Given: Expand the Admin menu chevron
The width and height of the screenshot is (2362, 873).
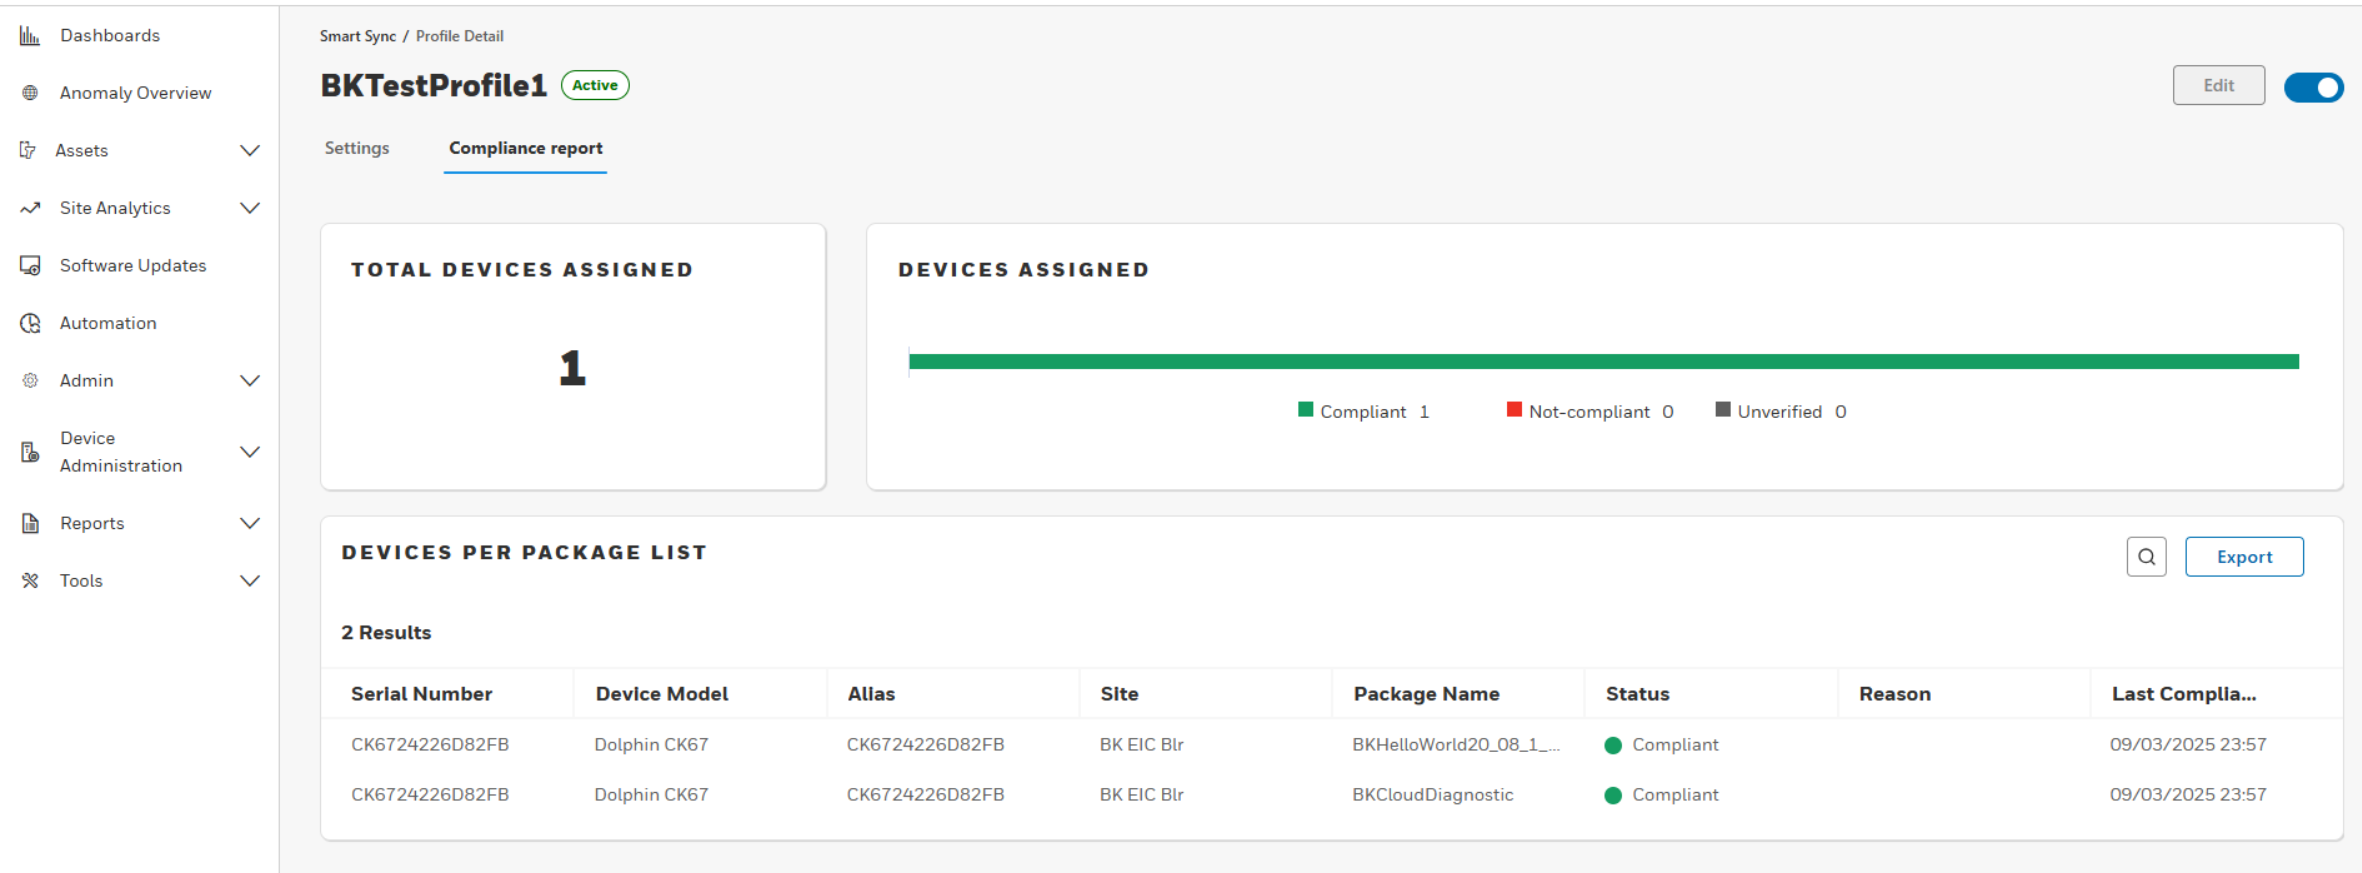Looking at the screenshot, I should [x=250, y=381].
